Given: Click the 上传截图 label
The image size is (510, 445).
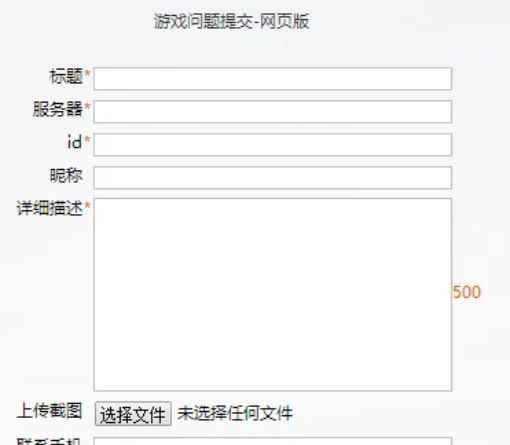Looking at the screenshot, I should (49, 411).
